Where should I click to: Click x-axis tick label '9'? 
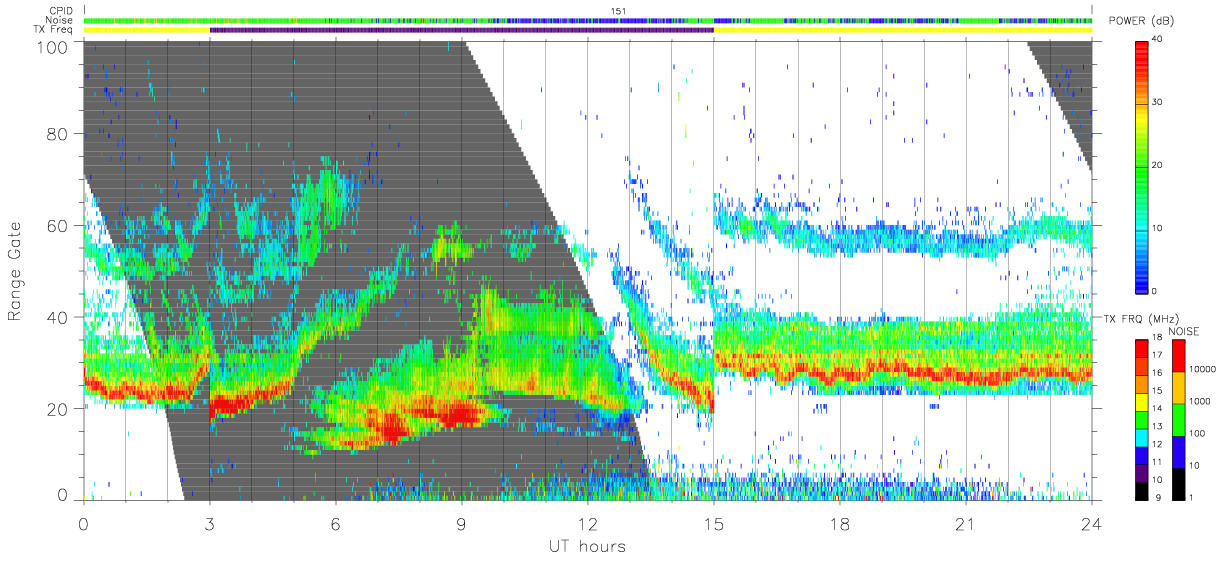click(461, 523)
